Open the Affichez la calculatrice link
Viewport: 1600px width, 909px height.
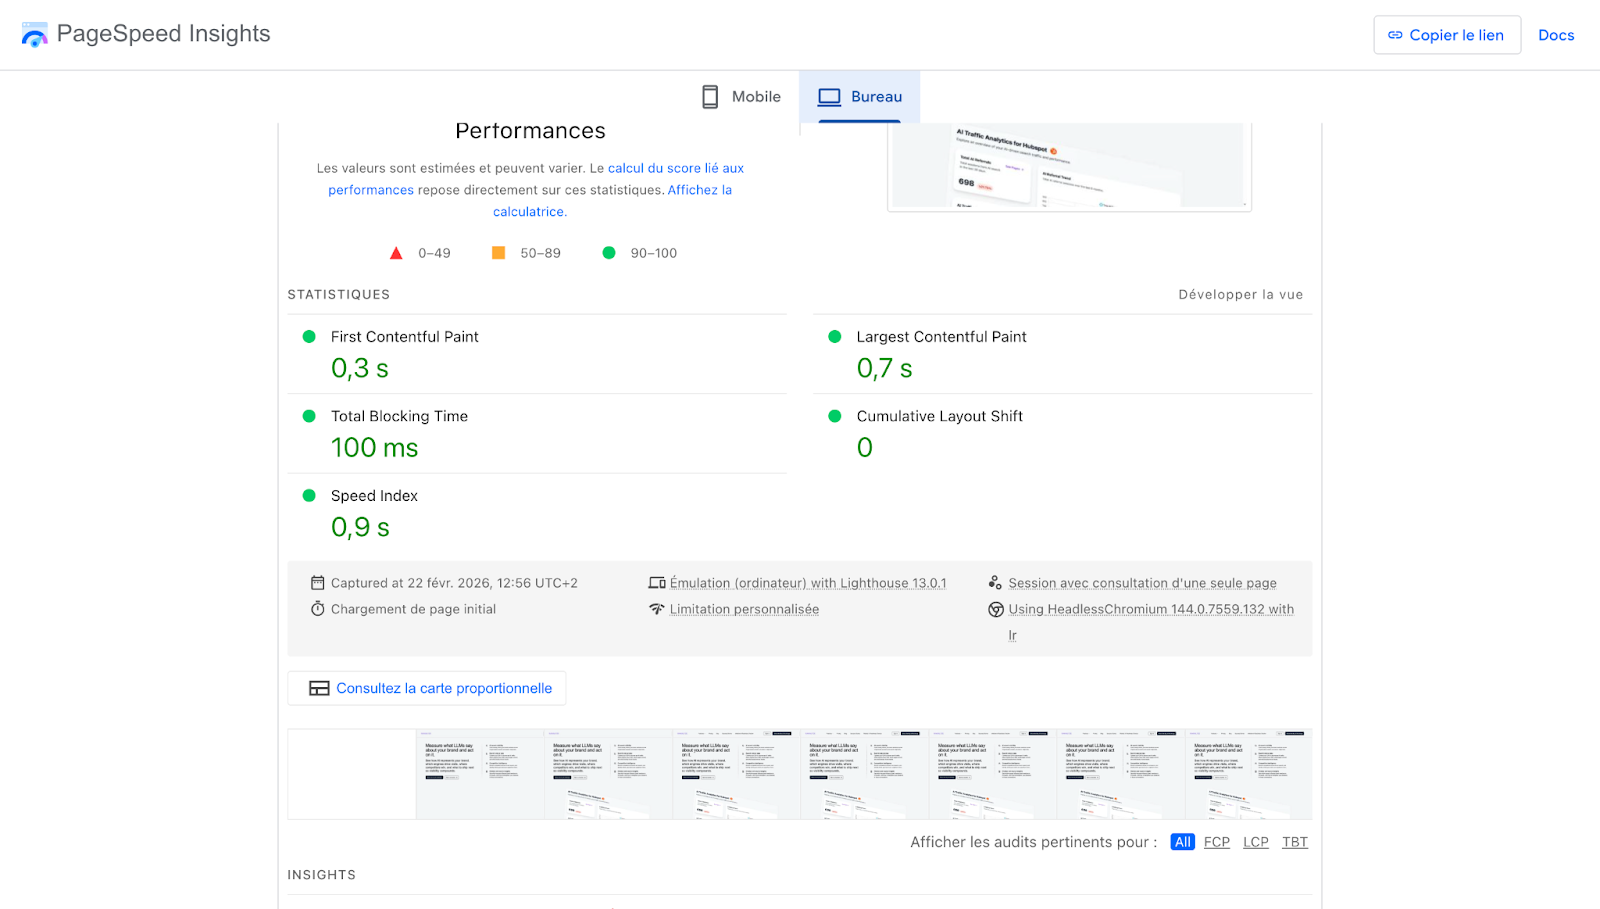[x=528, y=211]
